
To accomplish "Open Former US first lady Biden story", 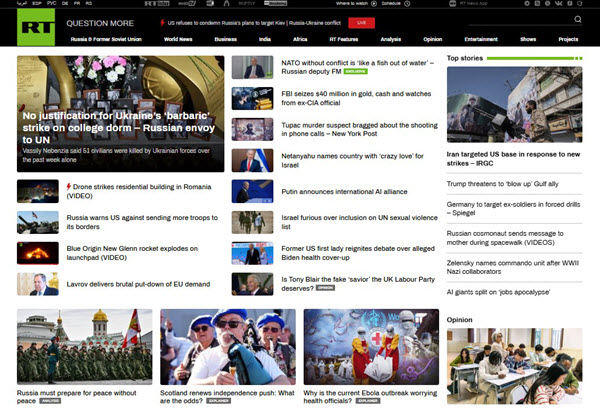I will point(358,253).
